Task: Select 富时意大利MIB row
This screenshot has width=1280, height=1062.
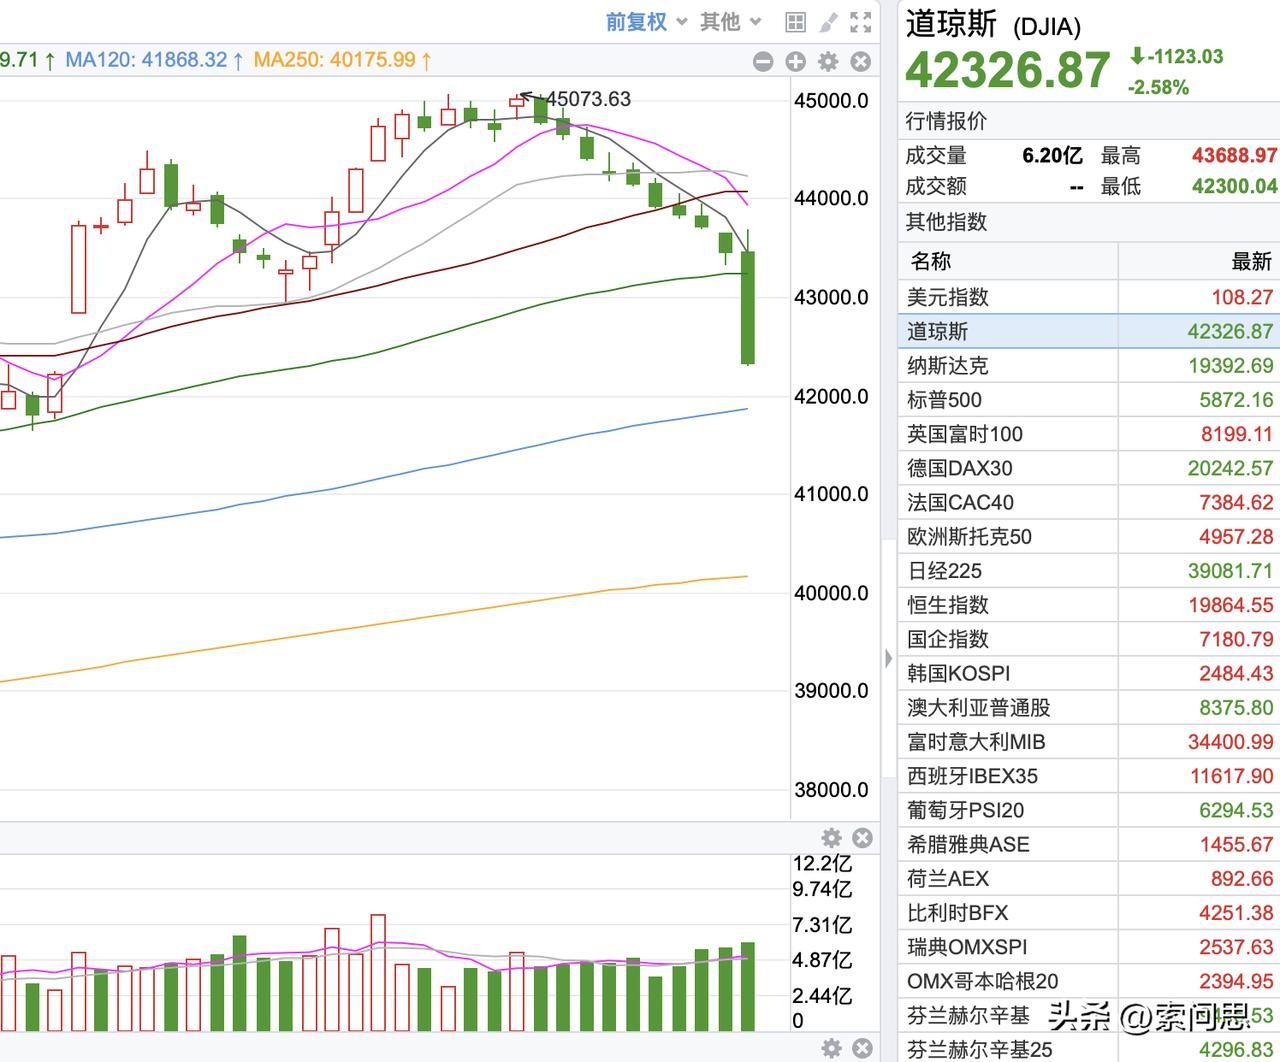Action: pyautogui.click(x=1089, y=741)
